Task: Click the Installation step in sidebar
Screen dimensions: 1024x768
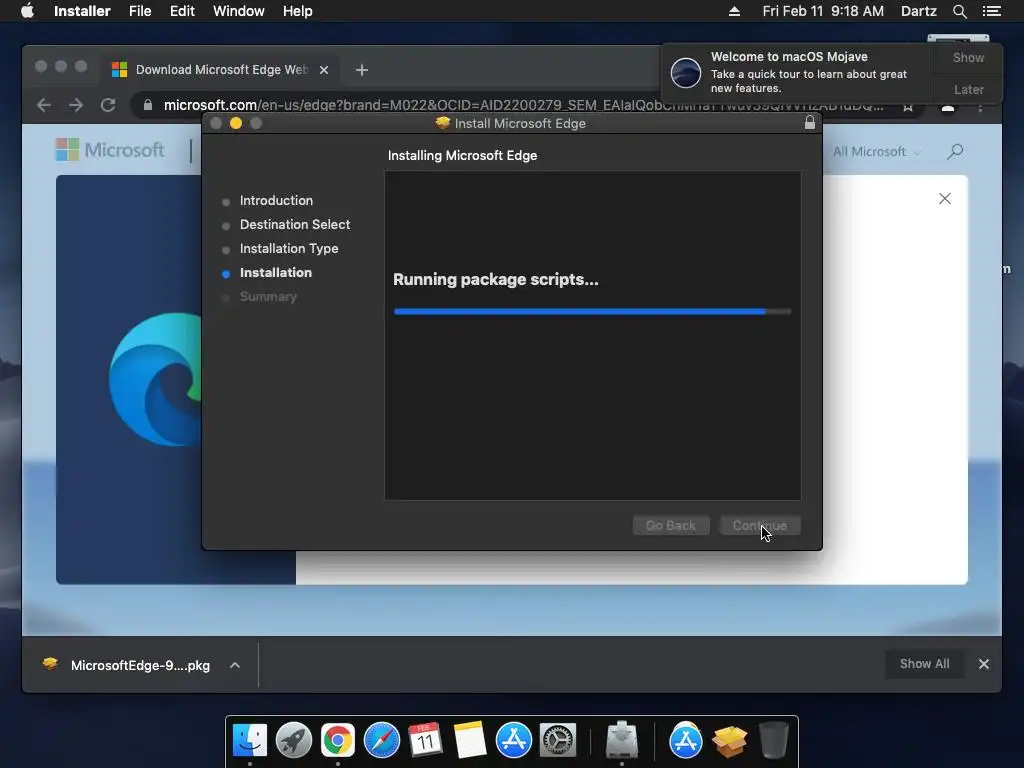Action: [x=276, y=273]
